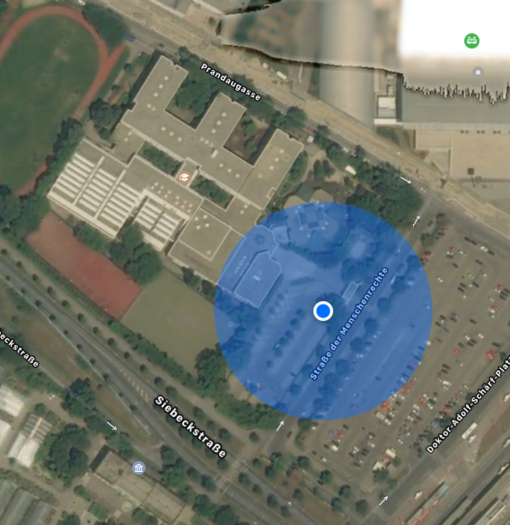The height and width of the screenshot is (525, 510).
Task: Click the one-way arrow left of the Siebeckstraße label
Action: [x=112, y=426]
